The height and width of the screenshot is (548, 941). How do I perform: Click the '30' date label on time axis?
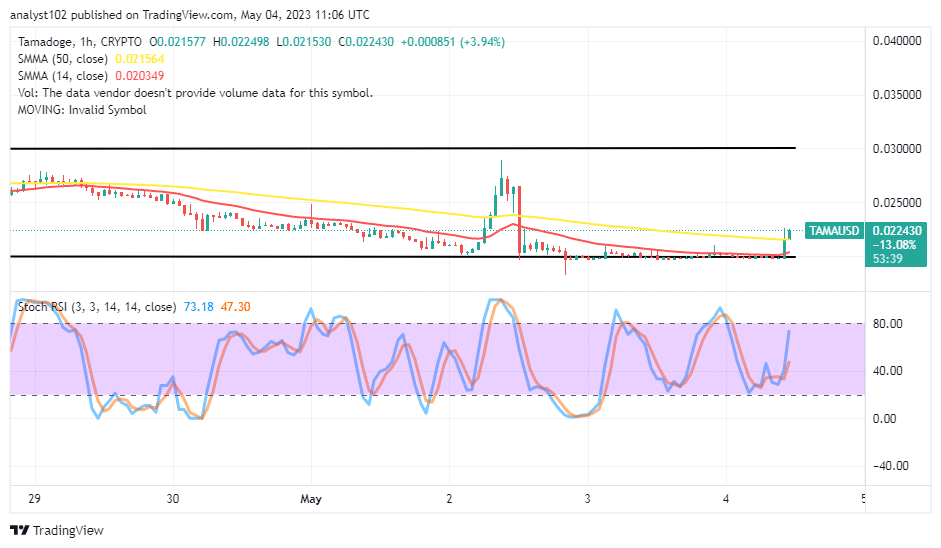pos(172,497)
